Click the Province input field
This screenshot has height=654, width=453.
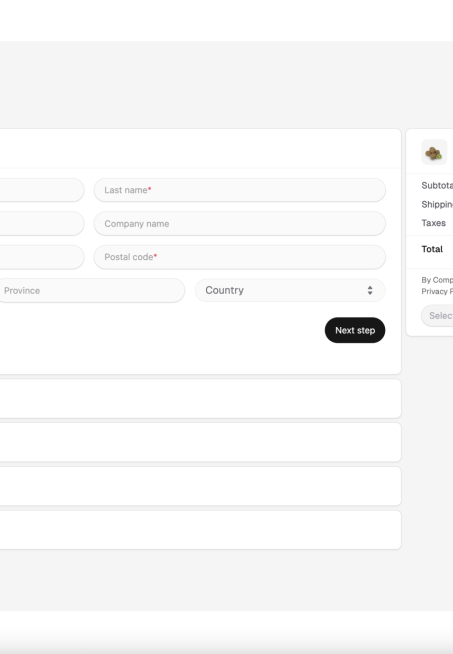(x=90, y=290)
